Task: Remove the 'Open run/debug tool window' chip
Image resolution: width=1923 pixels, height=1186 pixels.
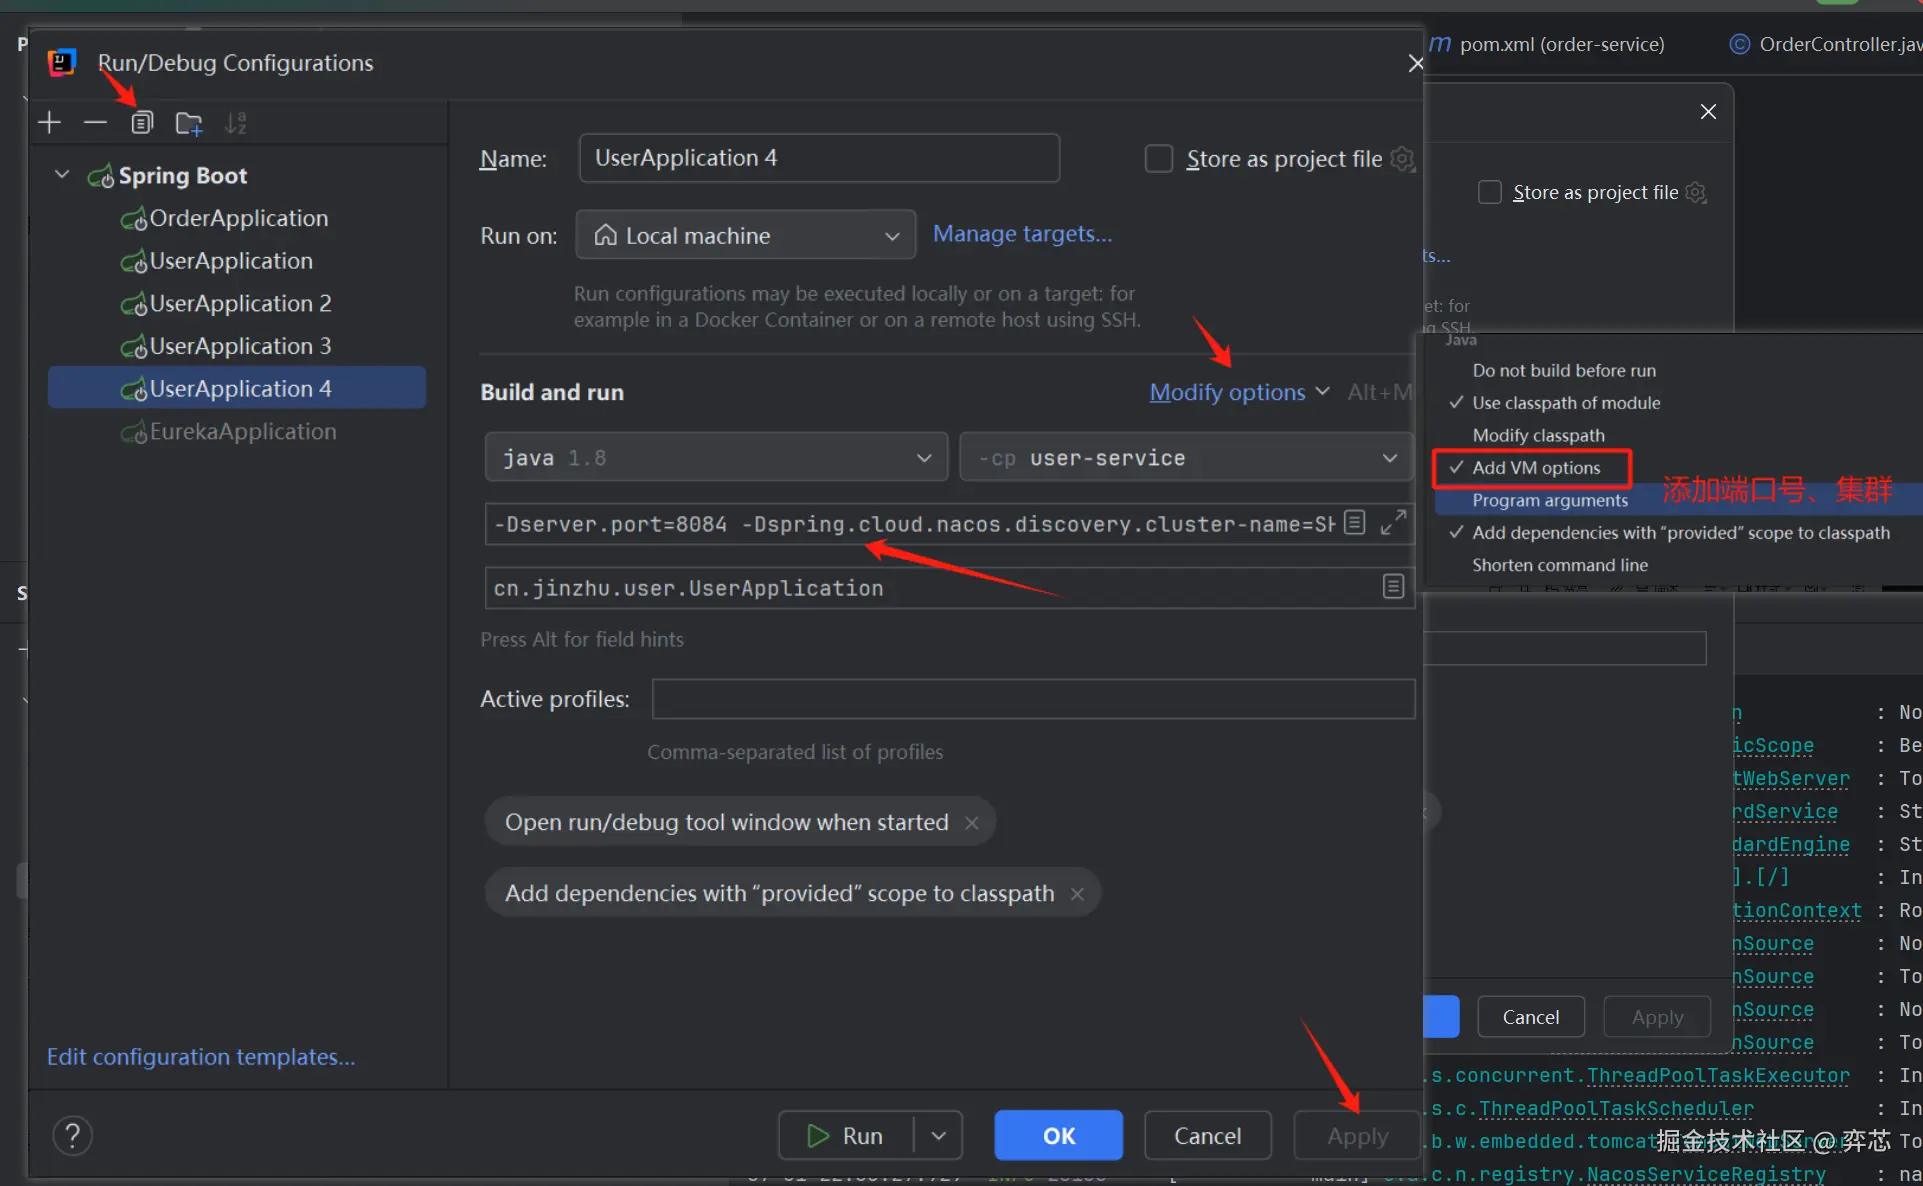Action: 972,822
